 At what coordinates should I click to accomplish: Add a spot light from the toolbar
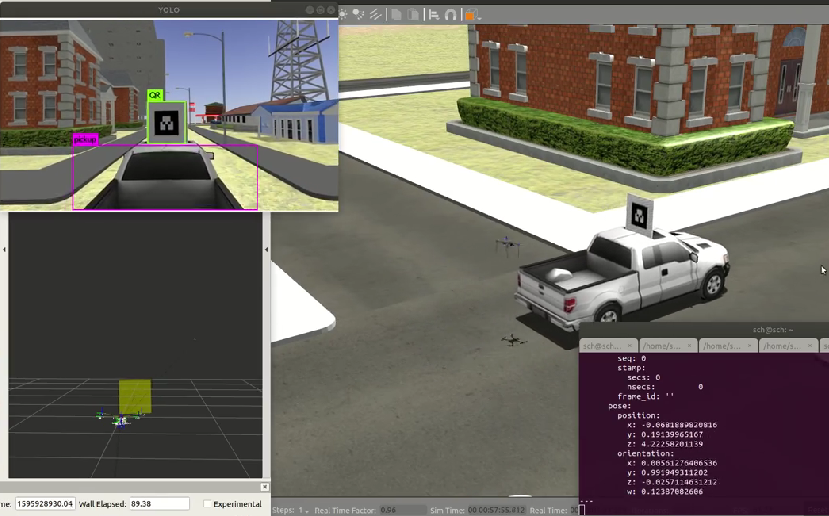tap(360, 14)
